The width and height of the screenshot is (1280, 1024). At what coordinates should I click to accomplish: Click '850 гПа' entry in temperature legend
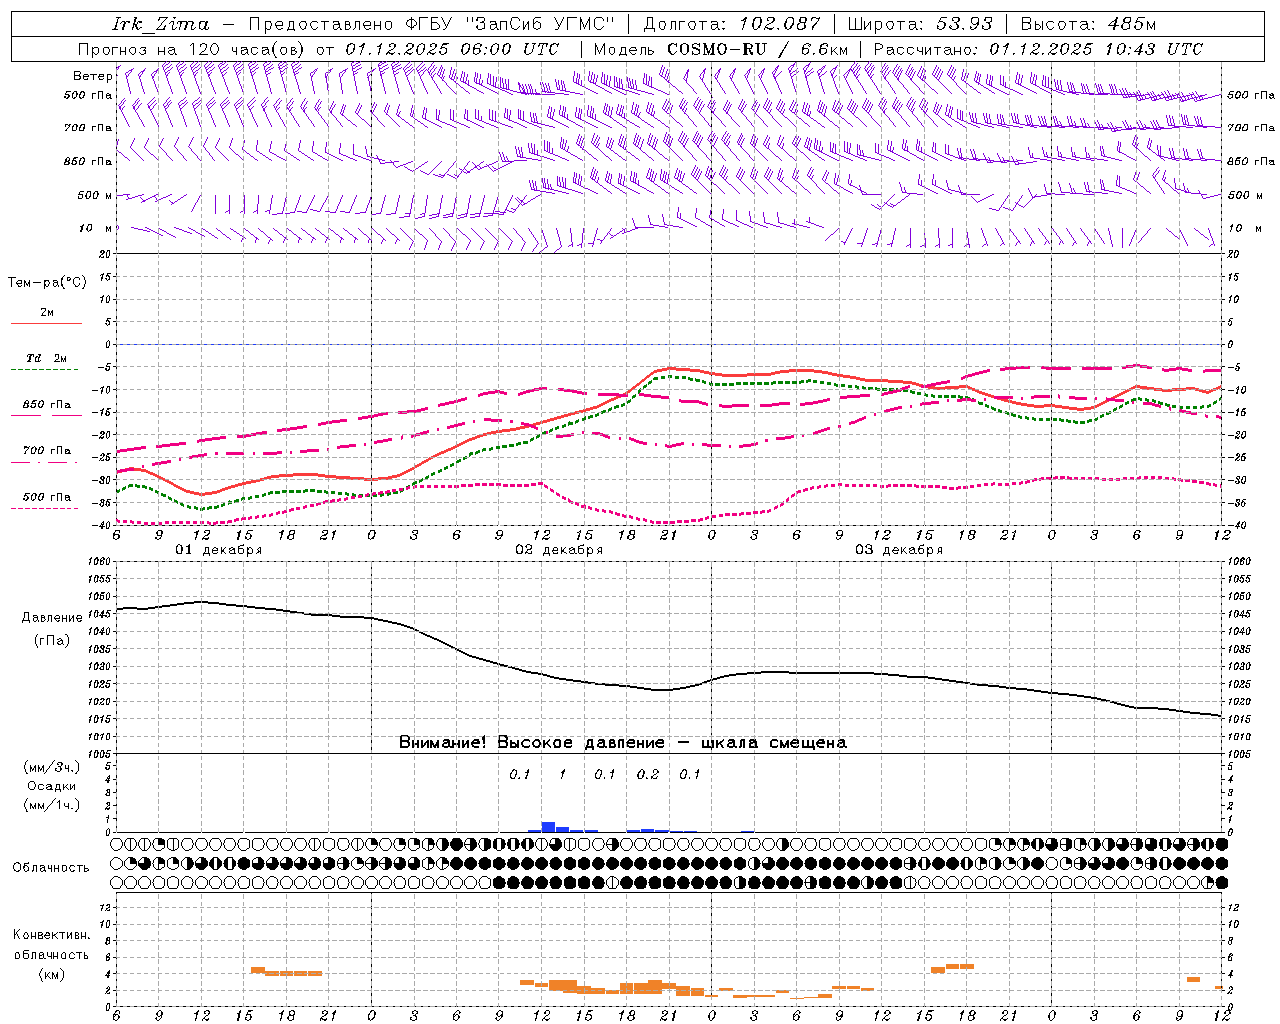(x=47, y=405)
